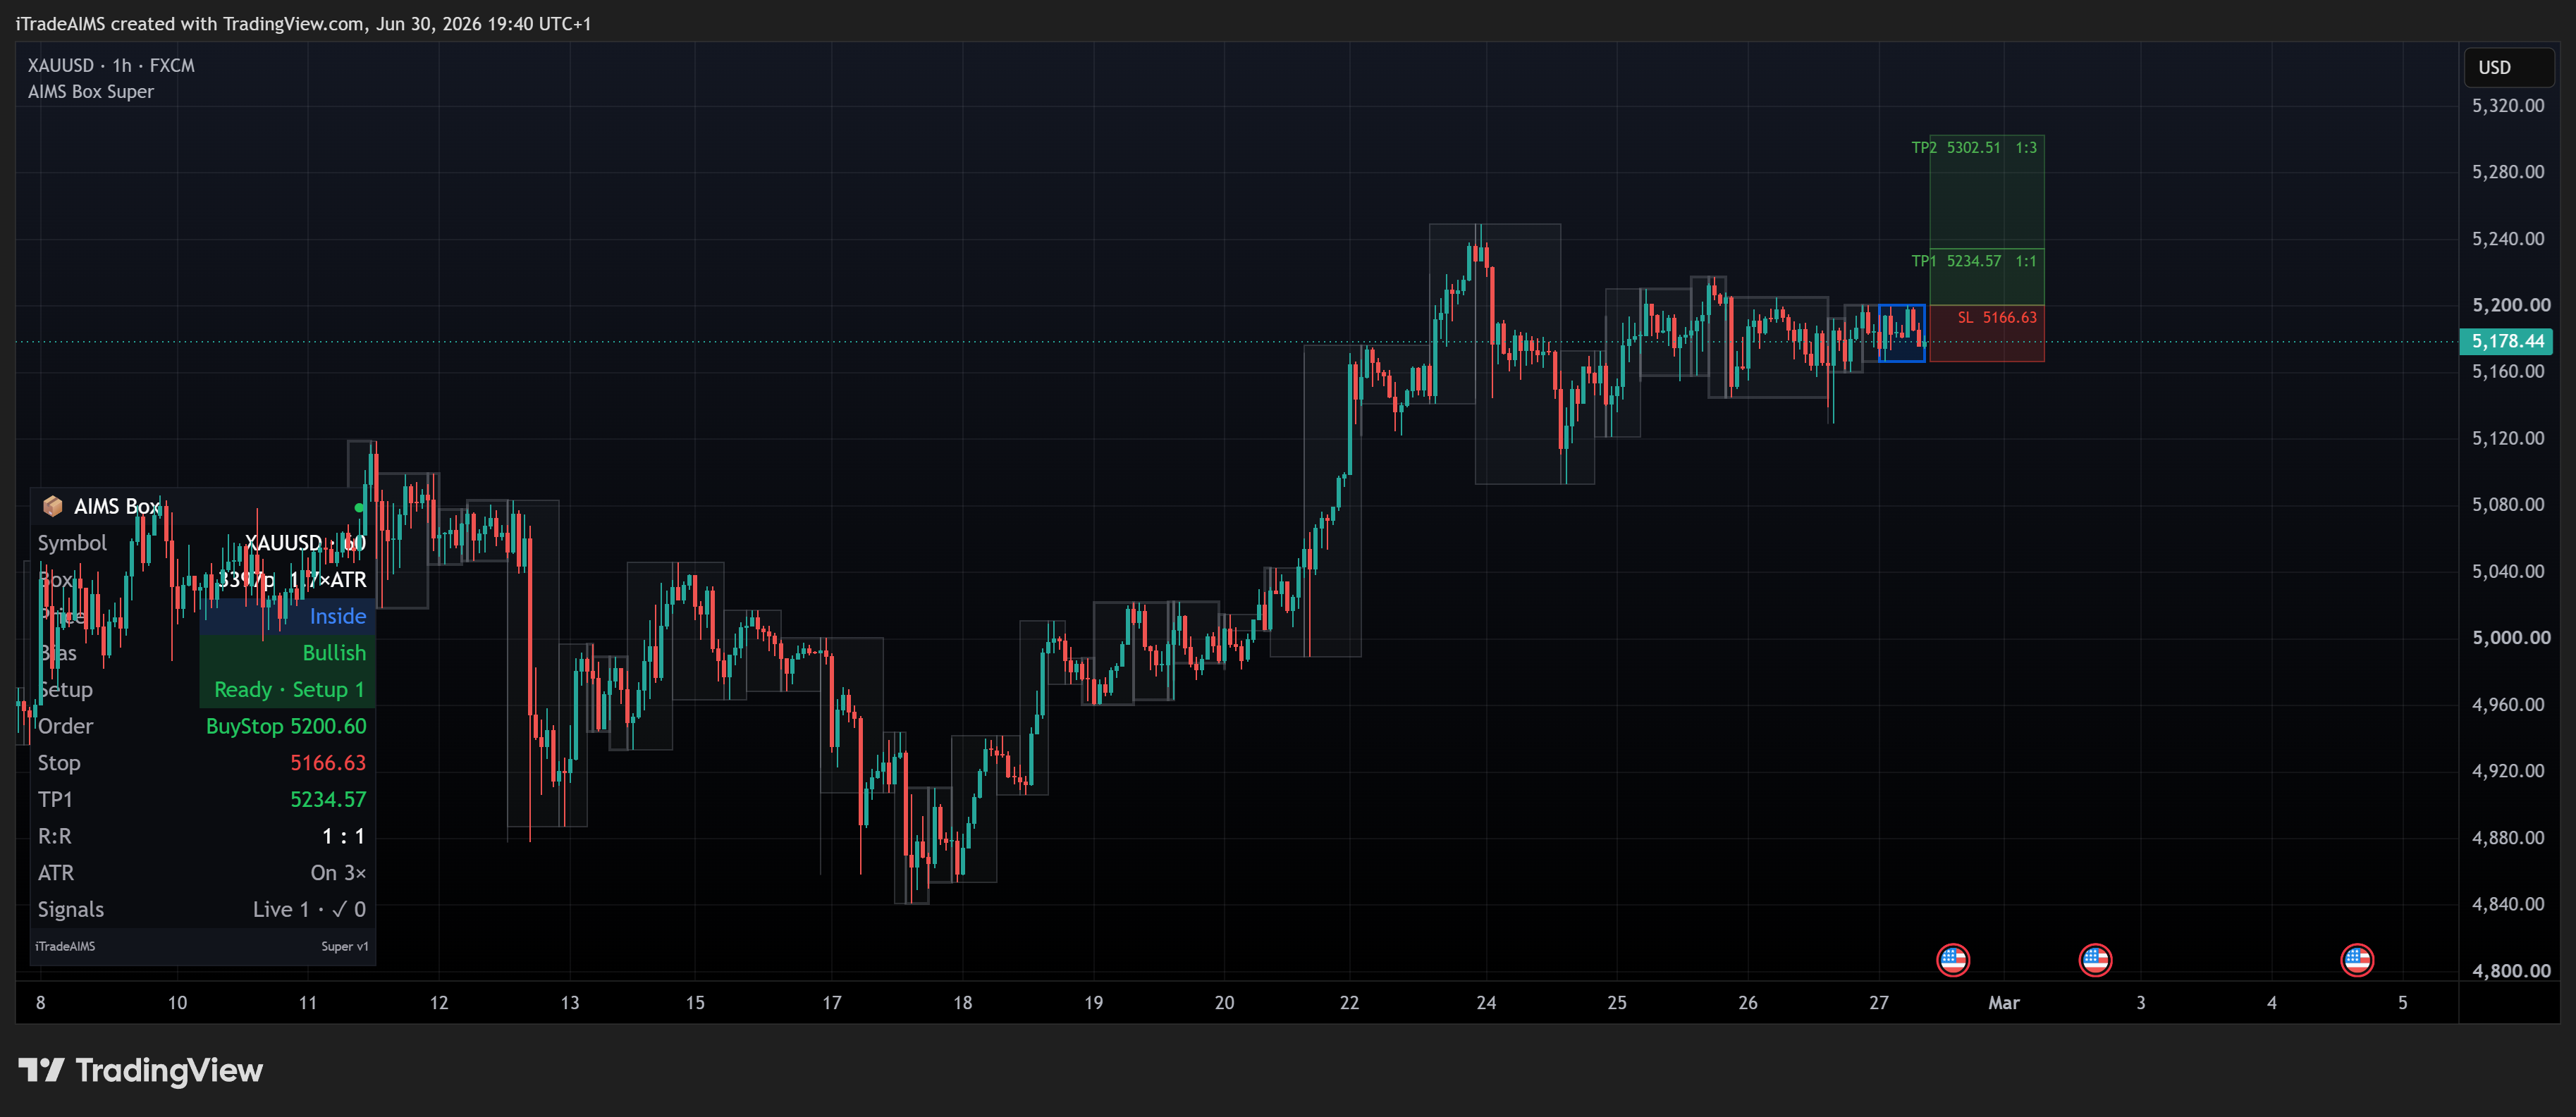The width and height of the screenshot is (2576, 1117).
Task: Click the R:R value 1 : 1
Action: pyautogui.click(x=343, y=836)
